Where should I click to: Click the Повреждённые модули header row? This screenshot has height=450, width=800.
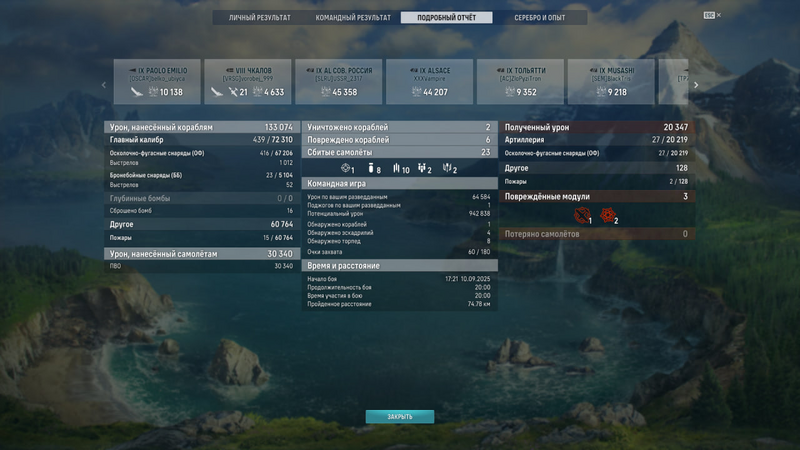[597, 196]
